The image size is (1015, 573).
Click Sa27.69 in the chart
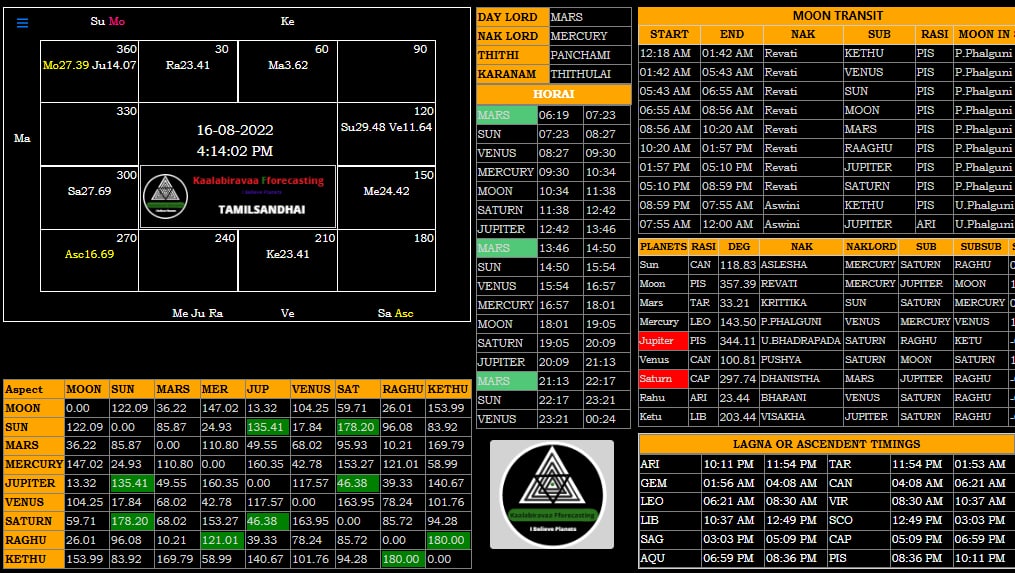89,191
